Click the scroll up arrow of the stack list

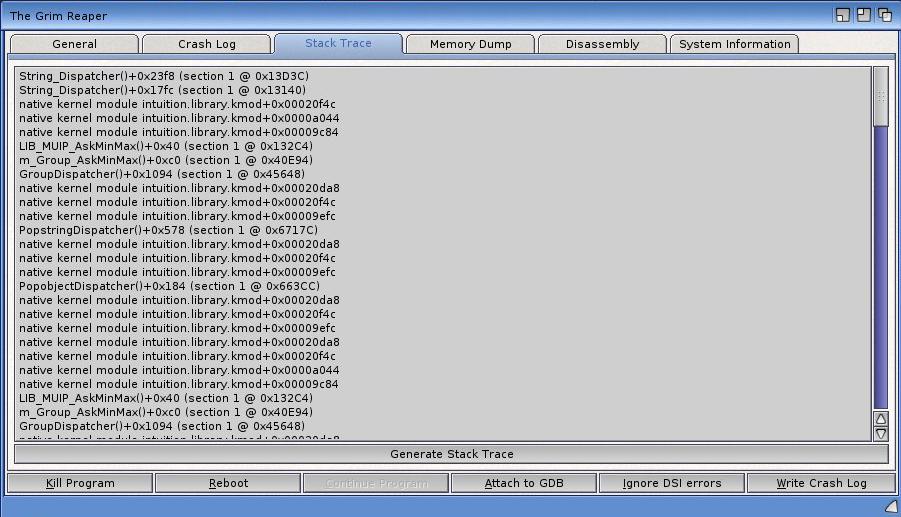click(x=881, y=419)
